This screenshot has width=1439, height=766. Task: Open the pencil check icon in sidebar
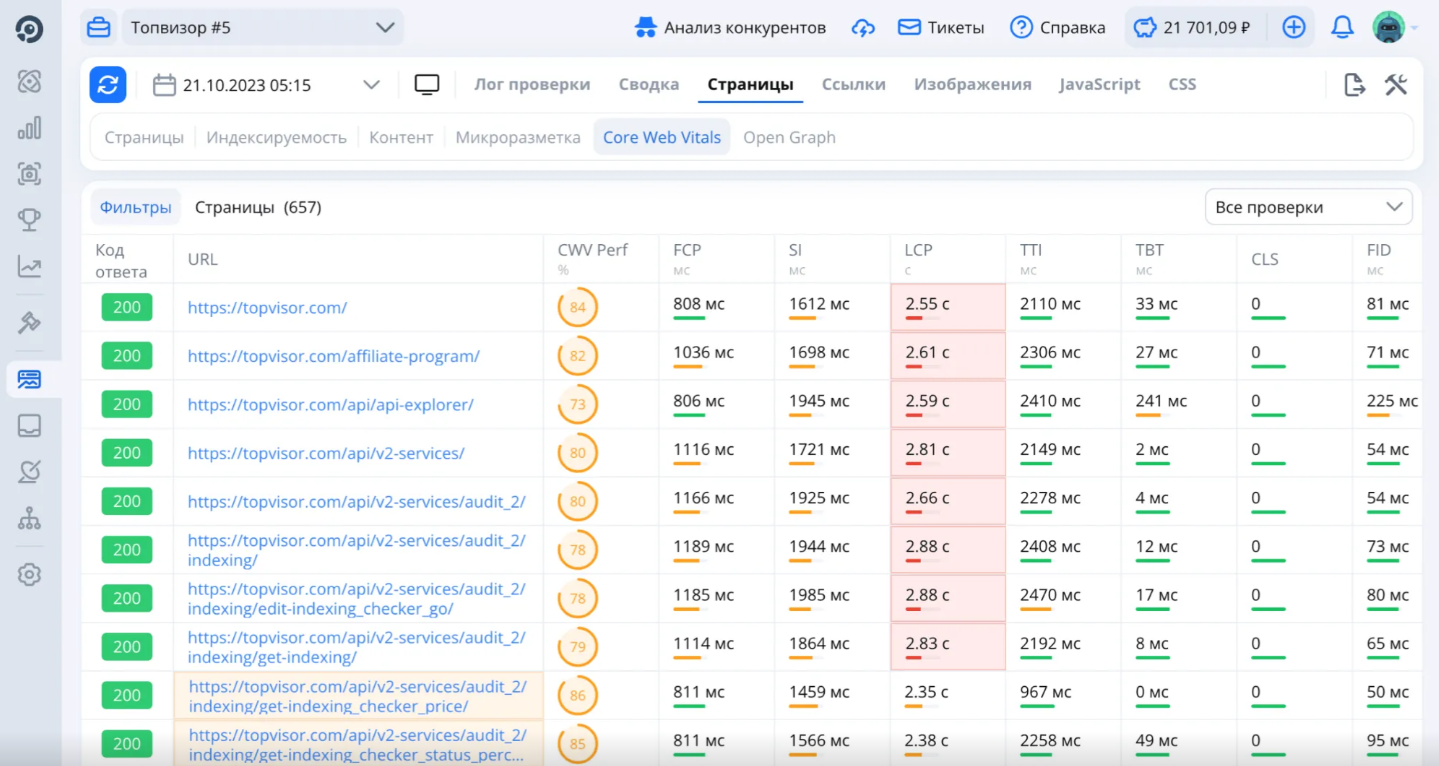[29, 472]
